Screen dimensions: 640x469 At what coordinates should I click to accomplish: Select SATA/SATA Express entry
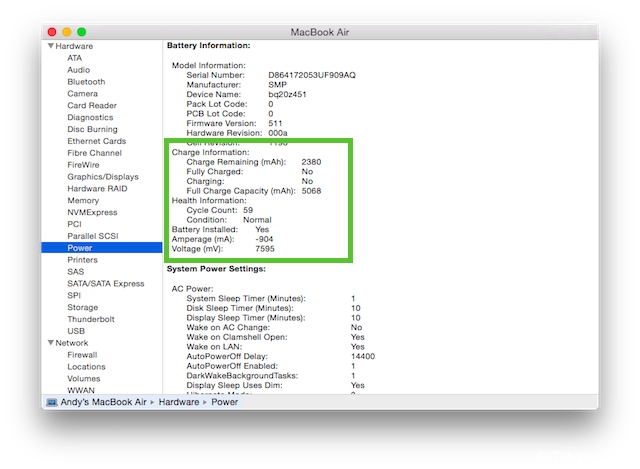(106, 283)
